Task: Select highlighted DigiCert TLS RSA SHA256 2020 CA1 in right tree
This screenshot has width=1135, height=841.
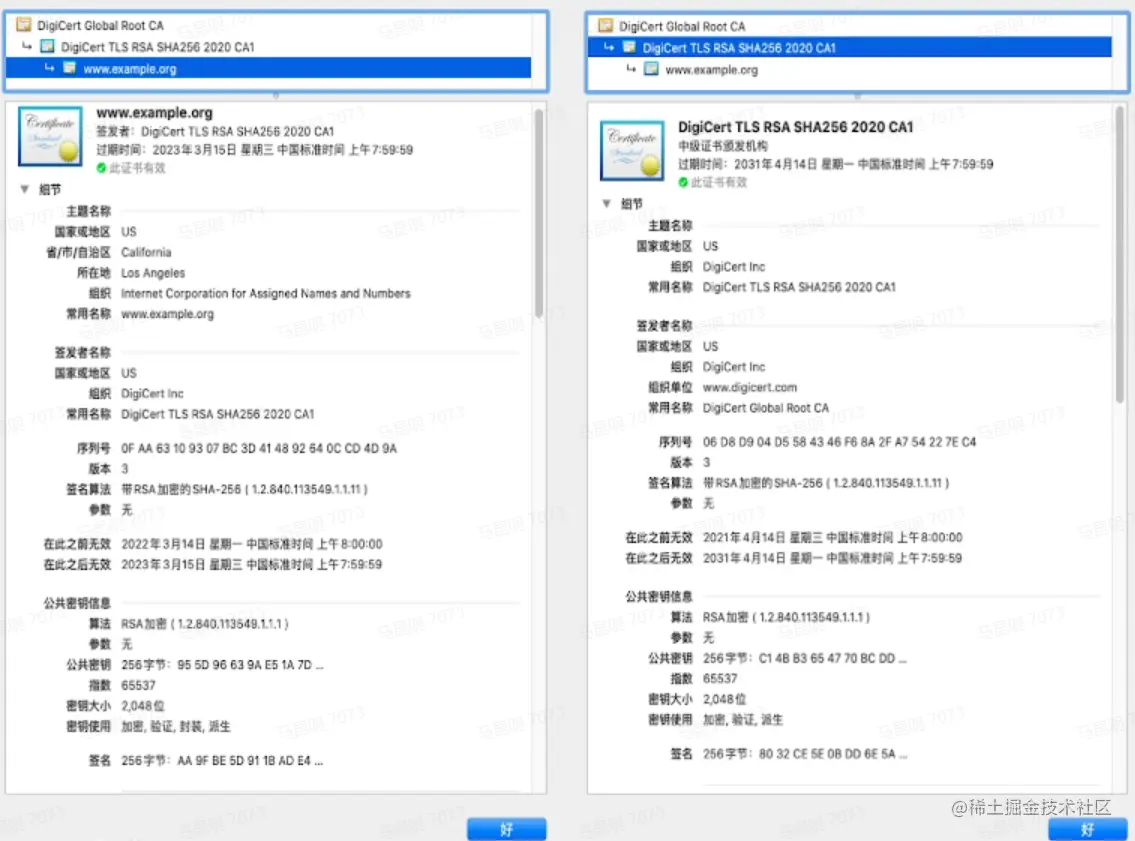Action: [849, 48]
